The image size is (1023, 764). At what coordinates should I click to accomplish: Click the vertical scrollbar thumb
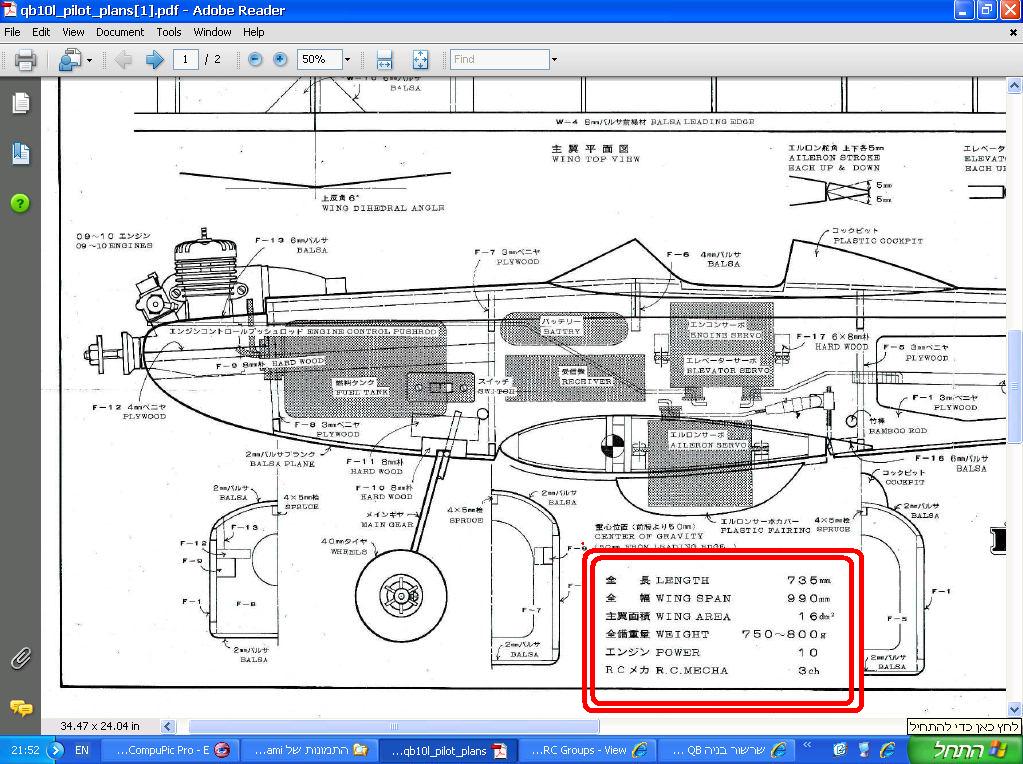[1014, 386]
